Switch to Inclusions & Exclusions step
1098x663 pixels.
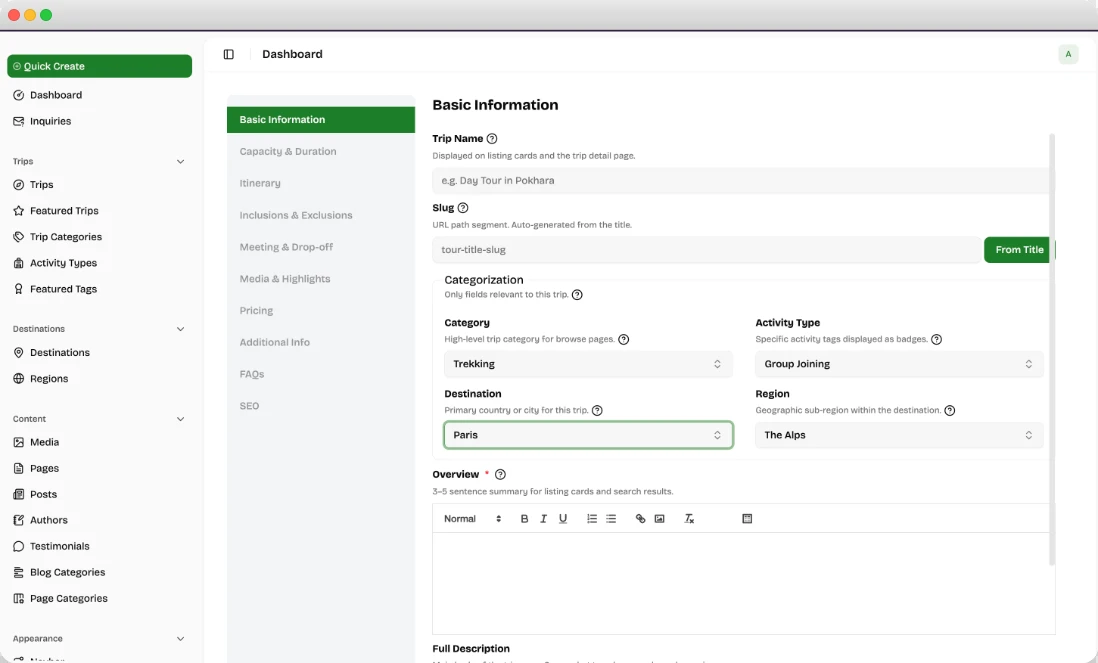click(x=321, y=216)
